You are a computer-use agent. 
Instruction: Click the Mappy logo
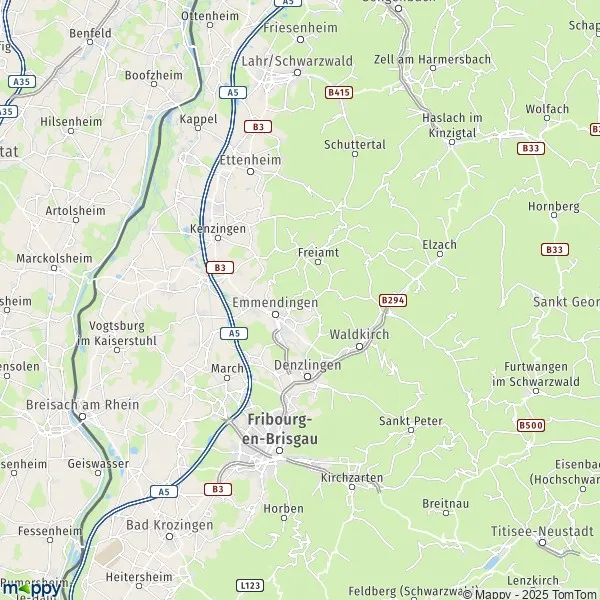pyautogui.click(x=31, y=589)
